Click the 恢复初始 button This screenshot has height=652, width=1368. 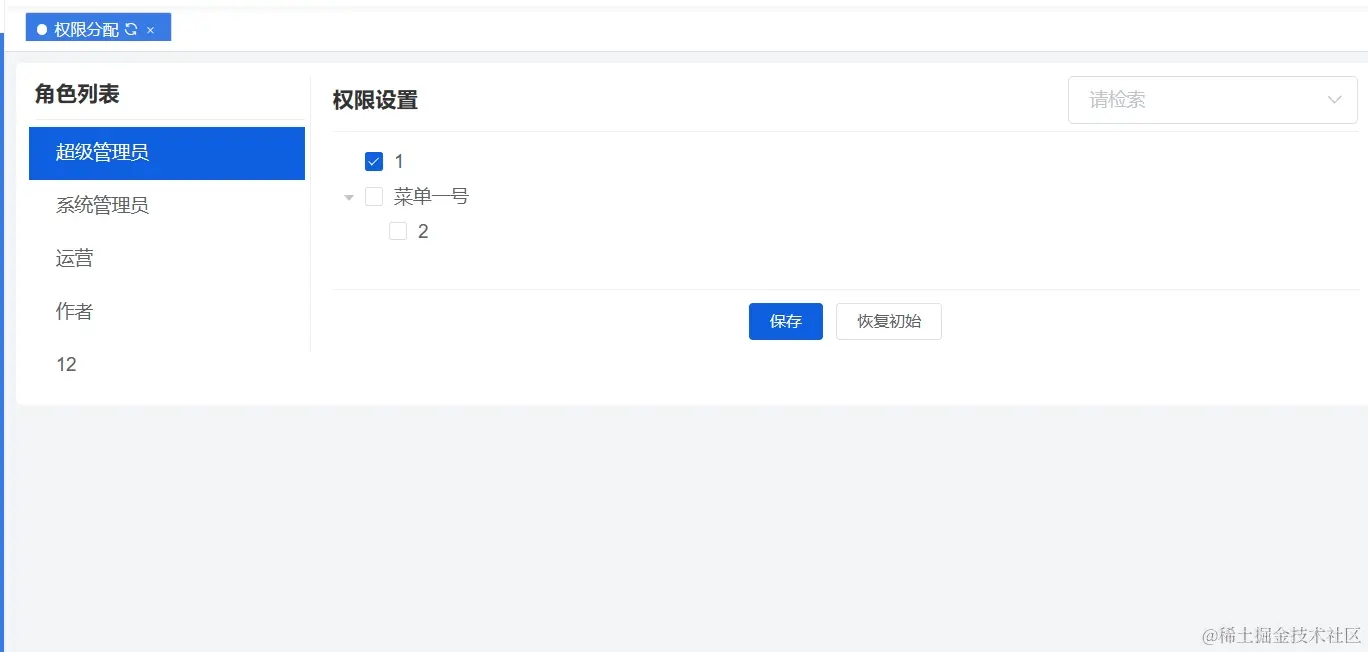[889, 321]
